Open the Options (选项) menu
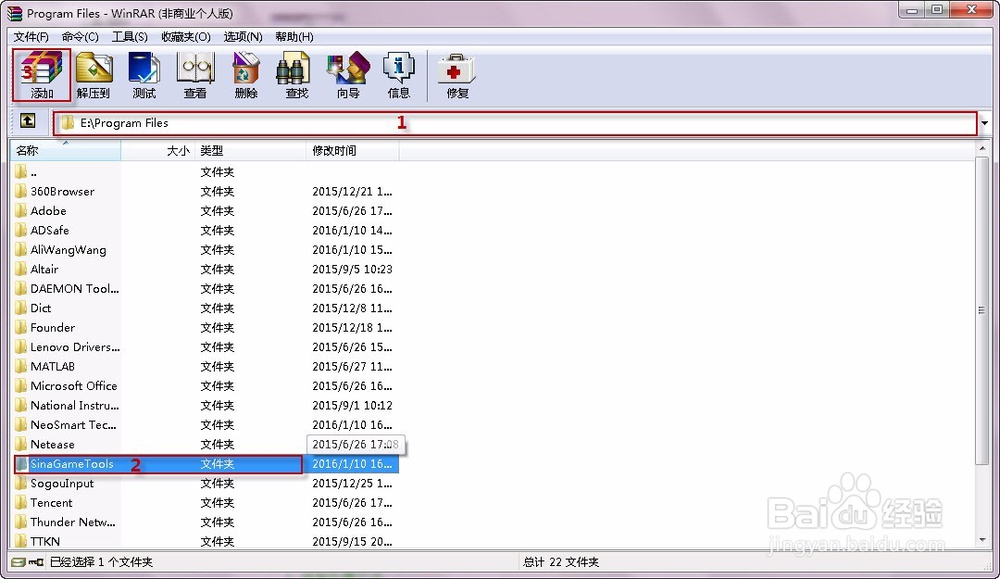The height and width of the screenshot is (579, 1000). pyautogui.click(x=243, y=37)
